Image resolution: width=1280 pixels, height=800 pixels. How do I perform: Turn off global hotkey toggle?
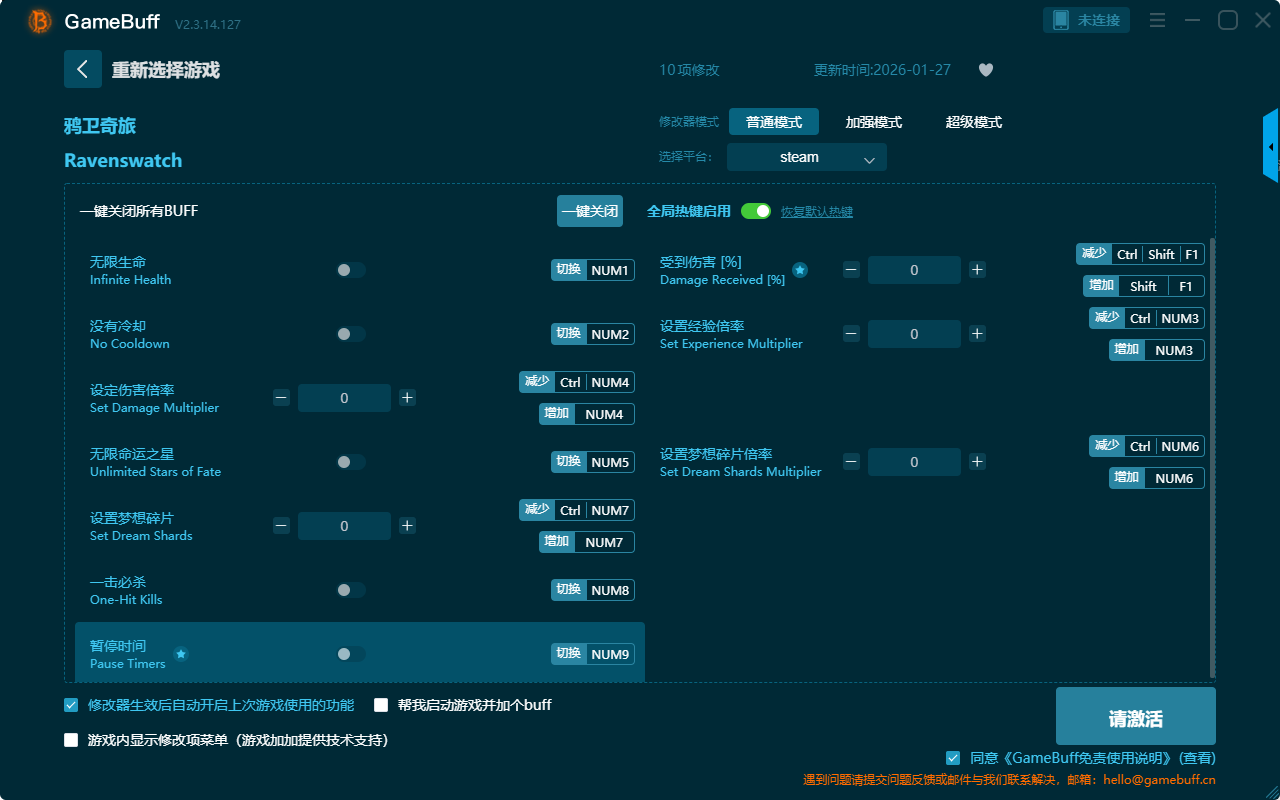pyautogui.click(x=756, y=211)
